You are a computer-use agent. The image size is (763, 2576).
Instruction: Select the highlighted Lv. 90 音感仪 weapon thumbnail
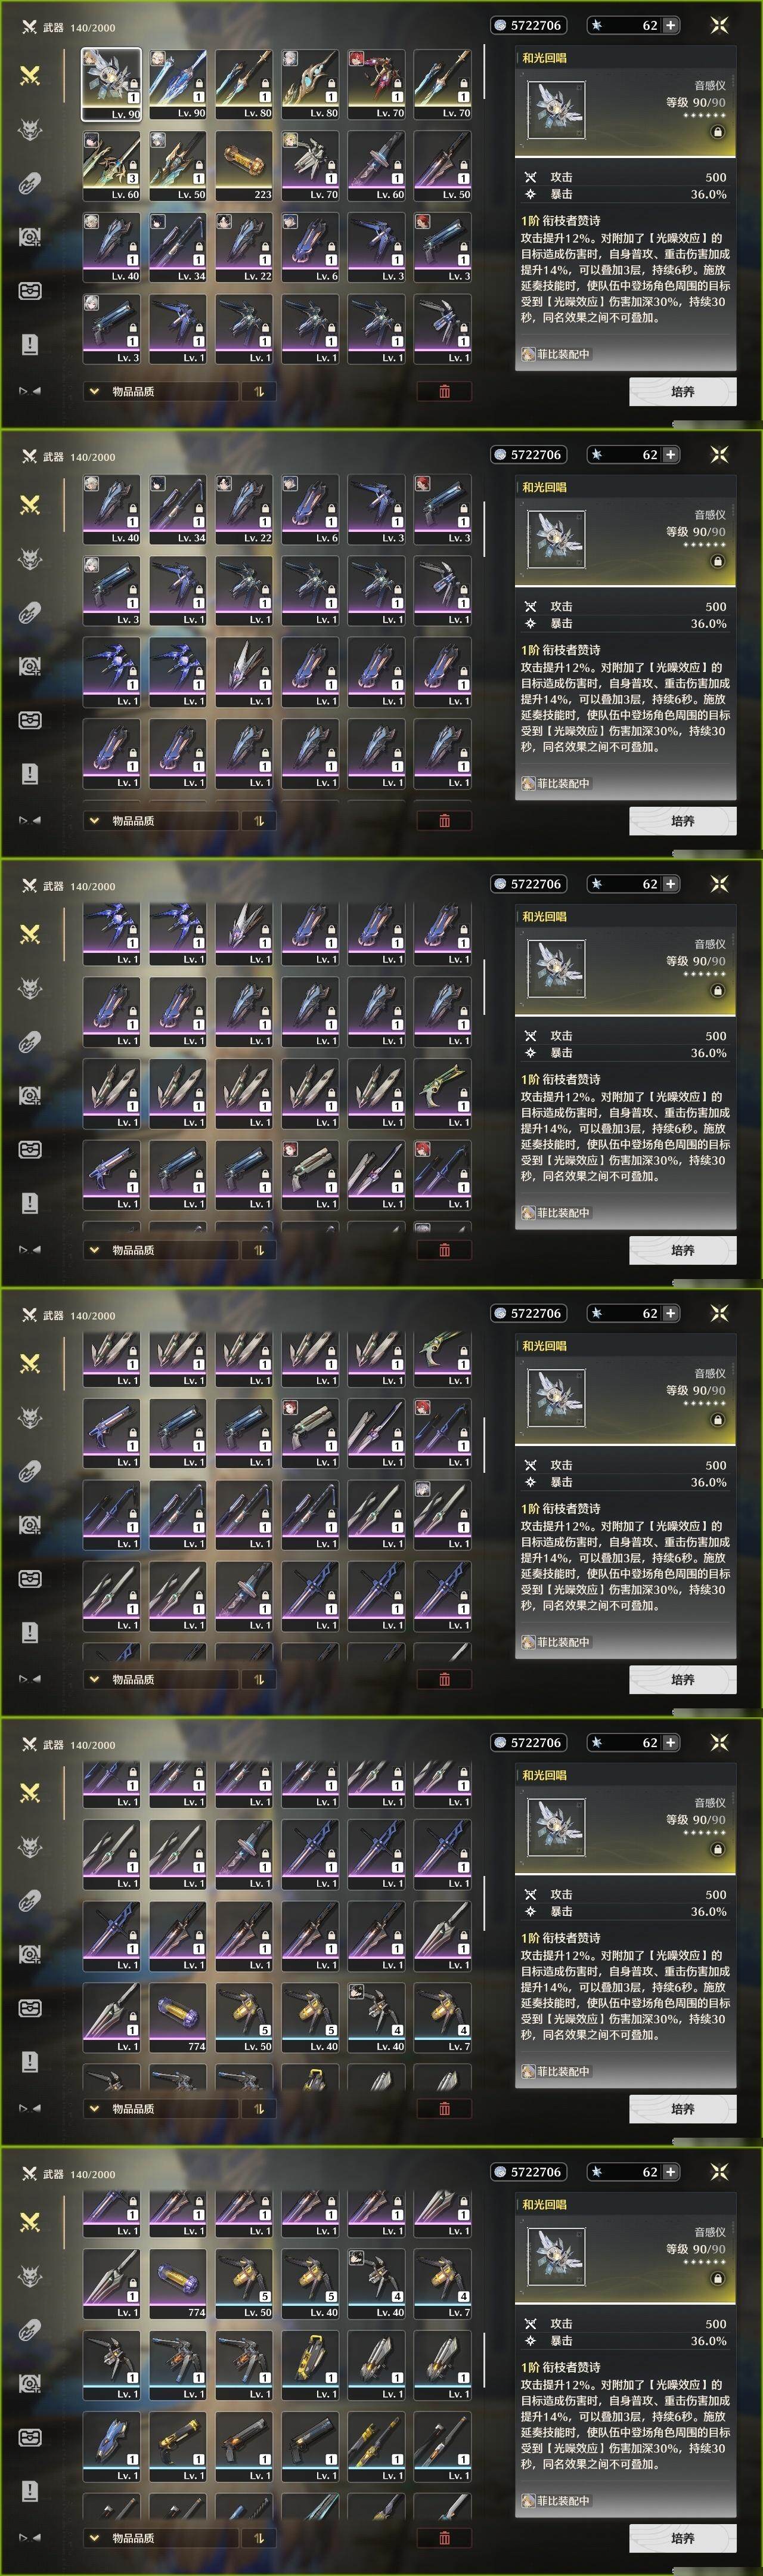point(111,85)
